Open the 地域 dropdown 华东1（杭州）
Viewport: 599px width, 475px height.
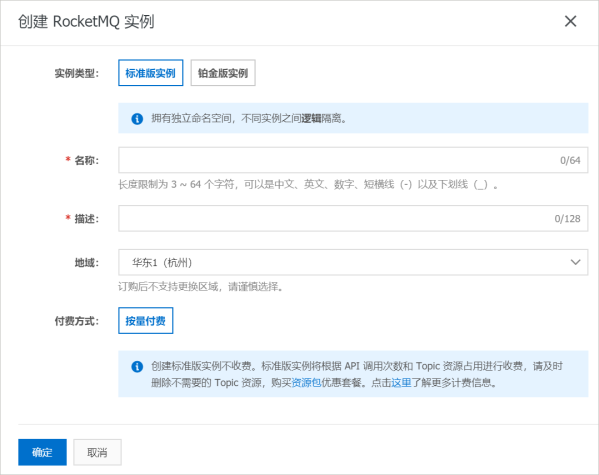(353, 263)
